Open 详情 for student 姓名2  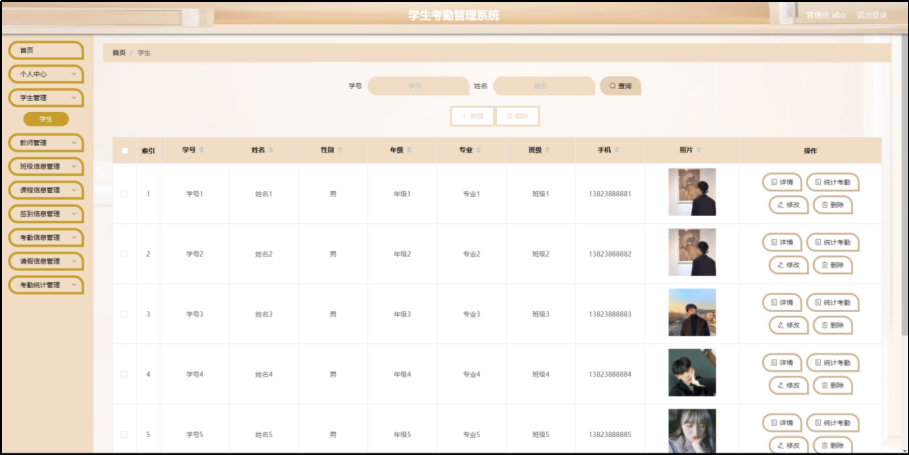pyautogui.click(x=781, y=242)
